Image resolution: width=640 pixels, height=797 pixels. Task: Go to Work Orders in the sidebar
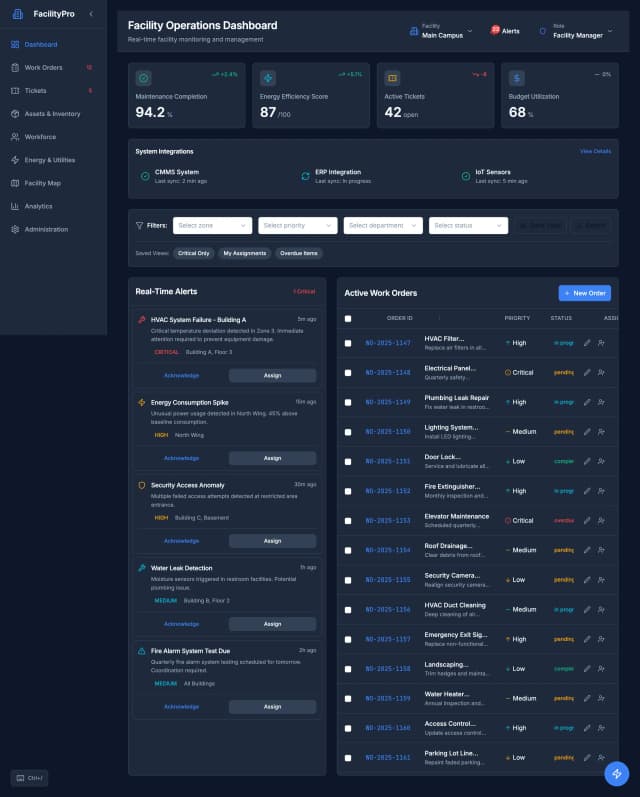point(43,68)
